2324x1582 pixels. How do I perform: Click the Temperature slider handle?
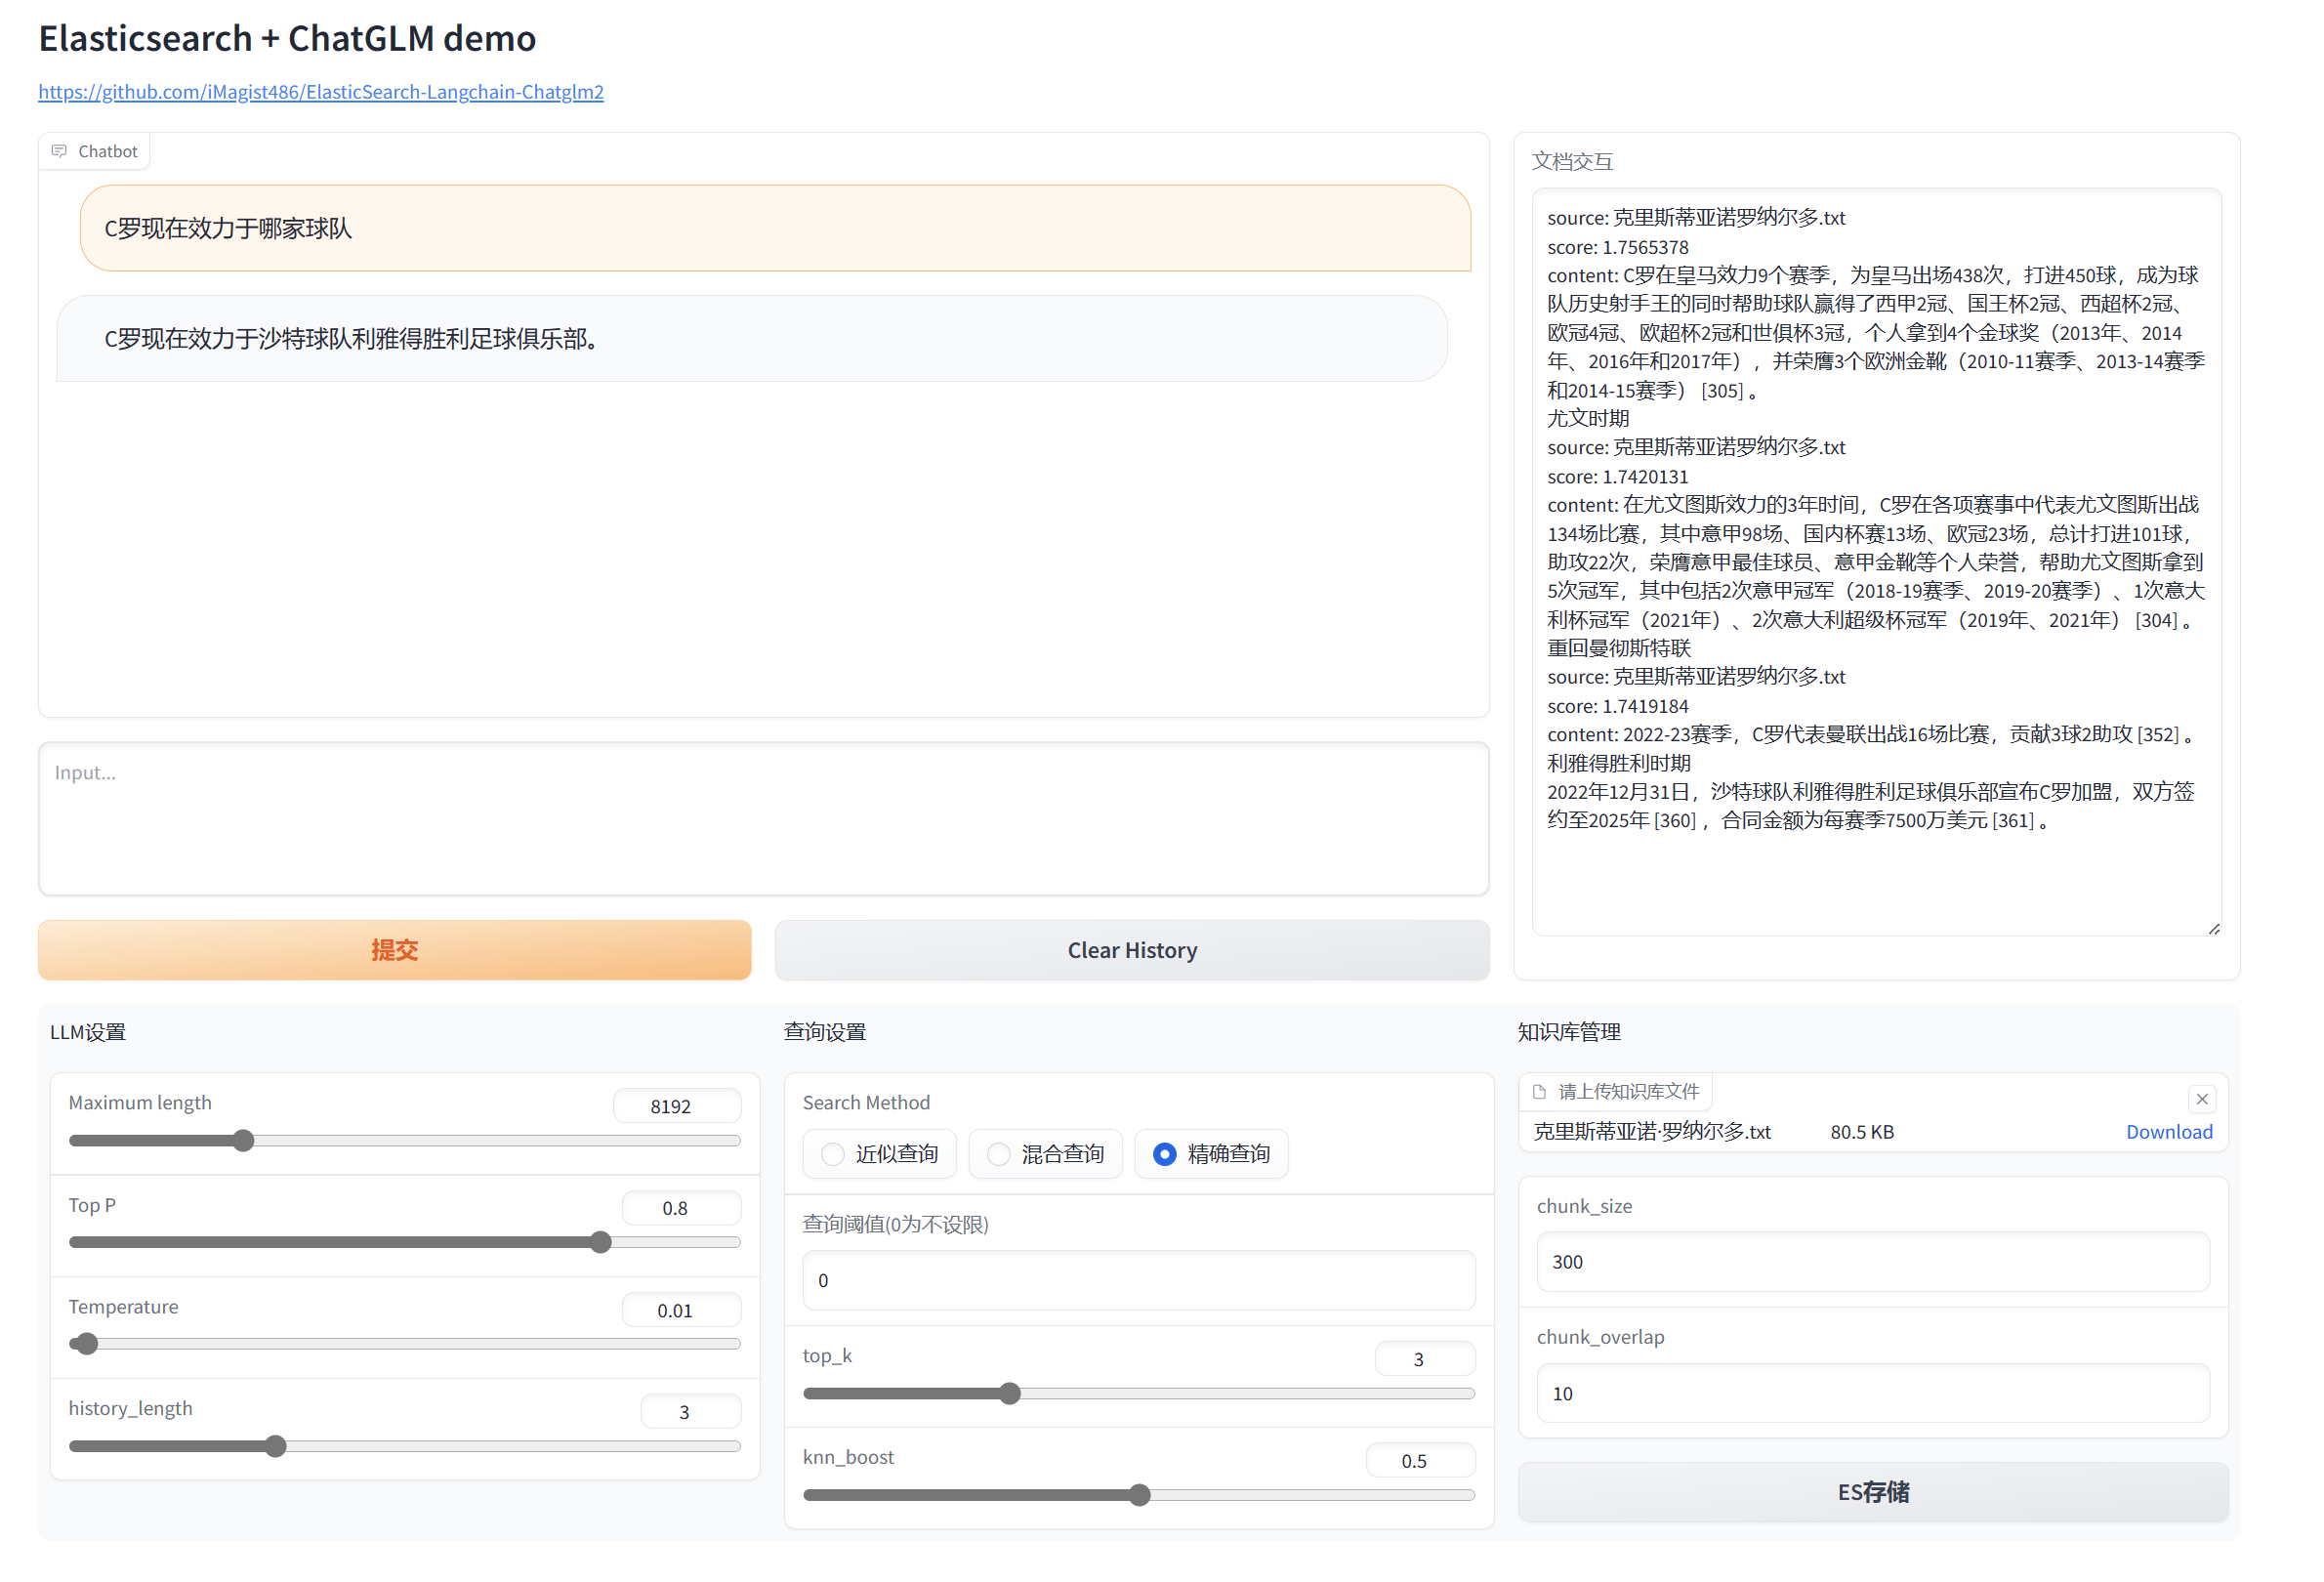click(87, 1345)
